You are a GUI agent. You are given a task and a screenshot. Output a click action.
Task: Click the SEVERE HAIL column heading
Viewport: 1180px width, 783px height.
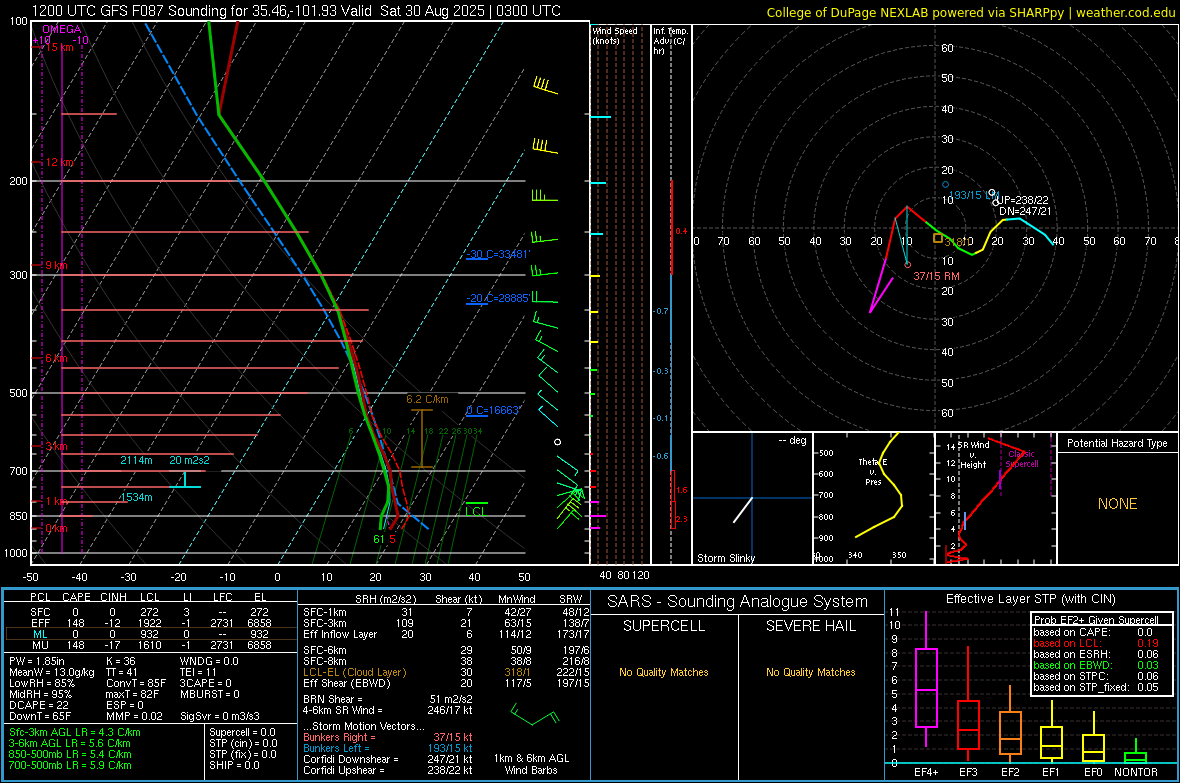pyautogui.click(x=810, y=626)
